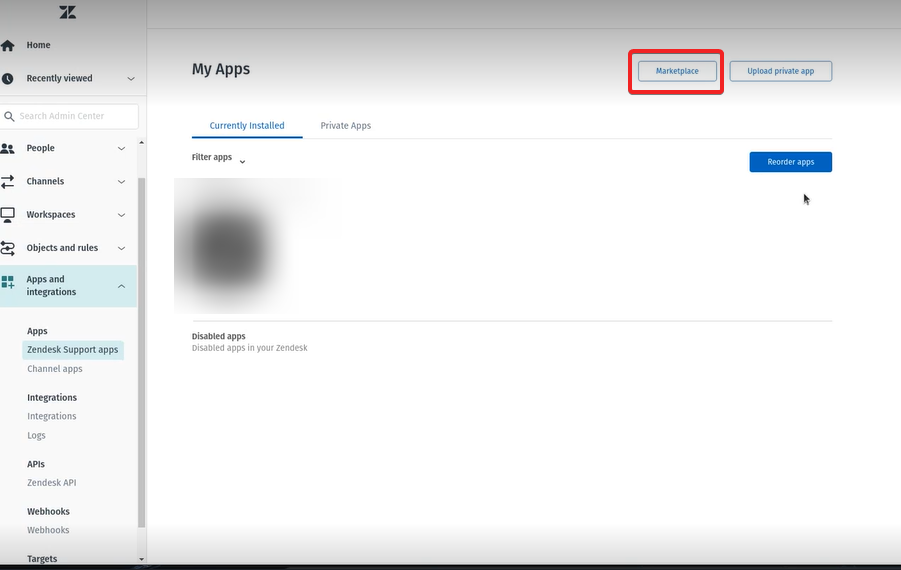901x570 pixels.
Task: Click the blurred installed app thumbnail
Action: (230, 247)
